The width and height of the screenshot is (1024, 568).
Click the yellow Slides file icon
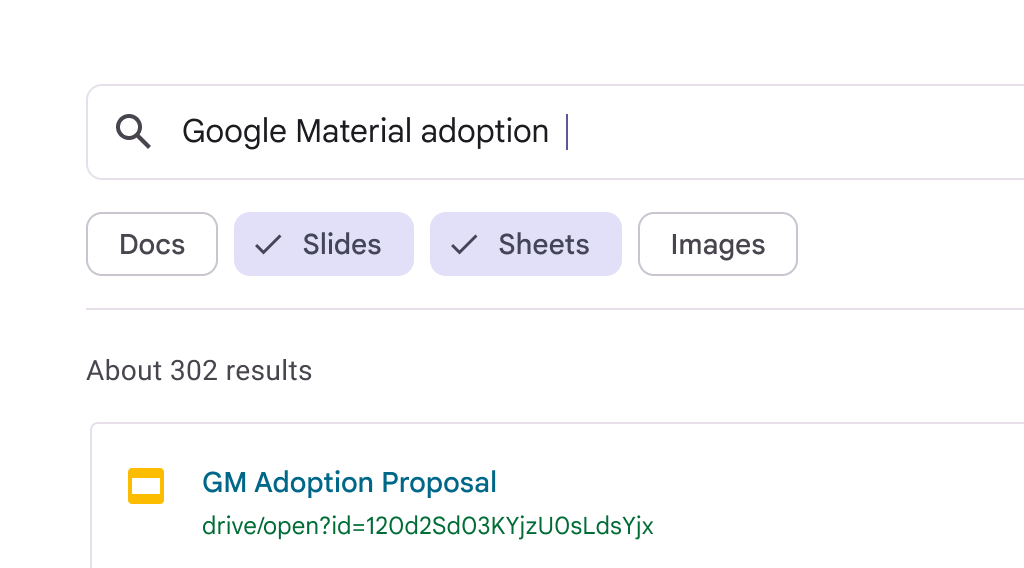pos(146,485)
